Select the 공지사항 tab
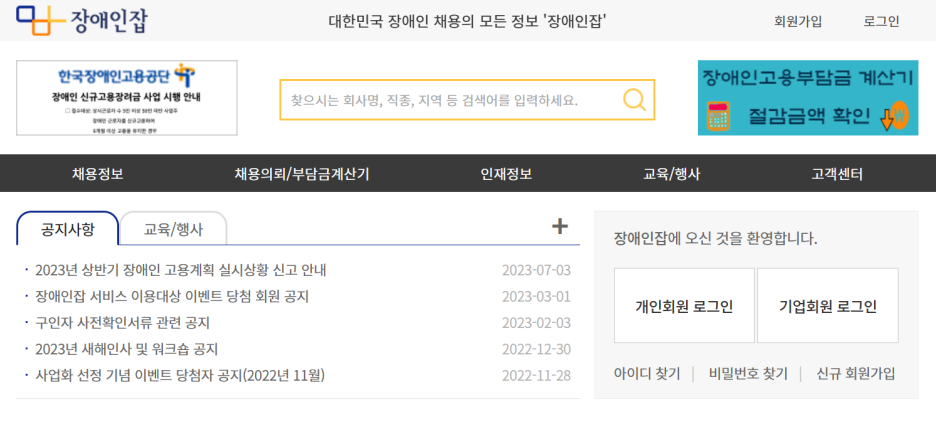The image size is (936, 424). click(67, 229)
